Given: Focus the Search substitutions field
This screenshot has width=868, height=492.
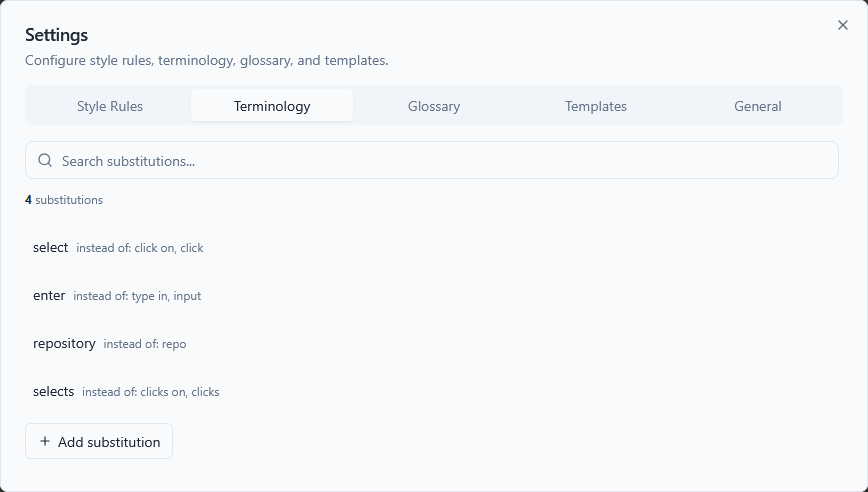Looking at the screenshot, I should point(440,160).
